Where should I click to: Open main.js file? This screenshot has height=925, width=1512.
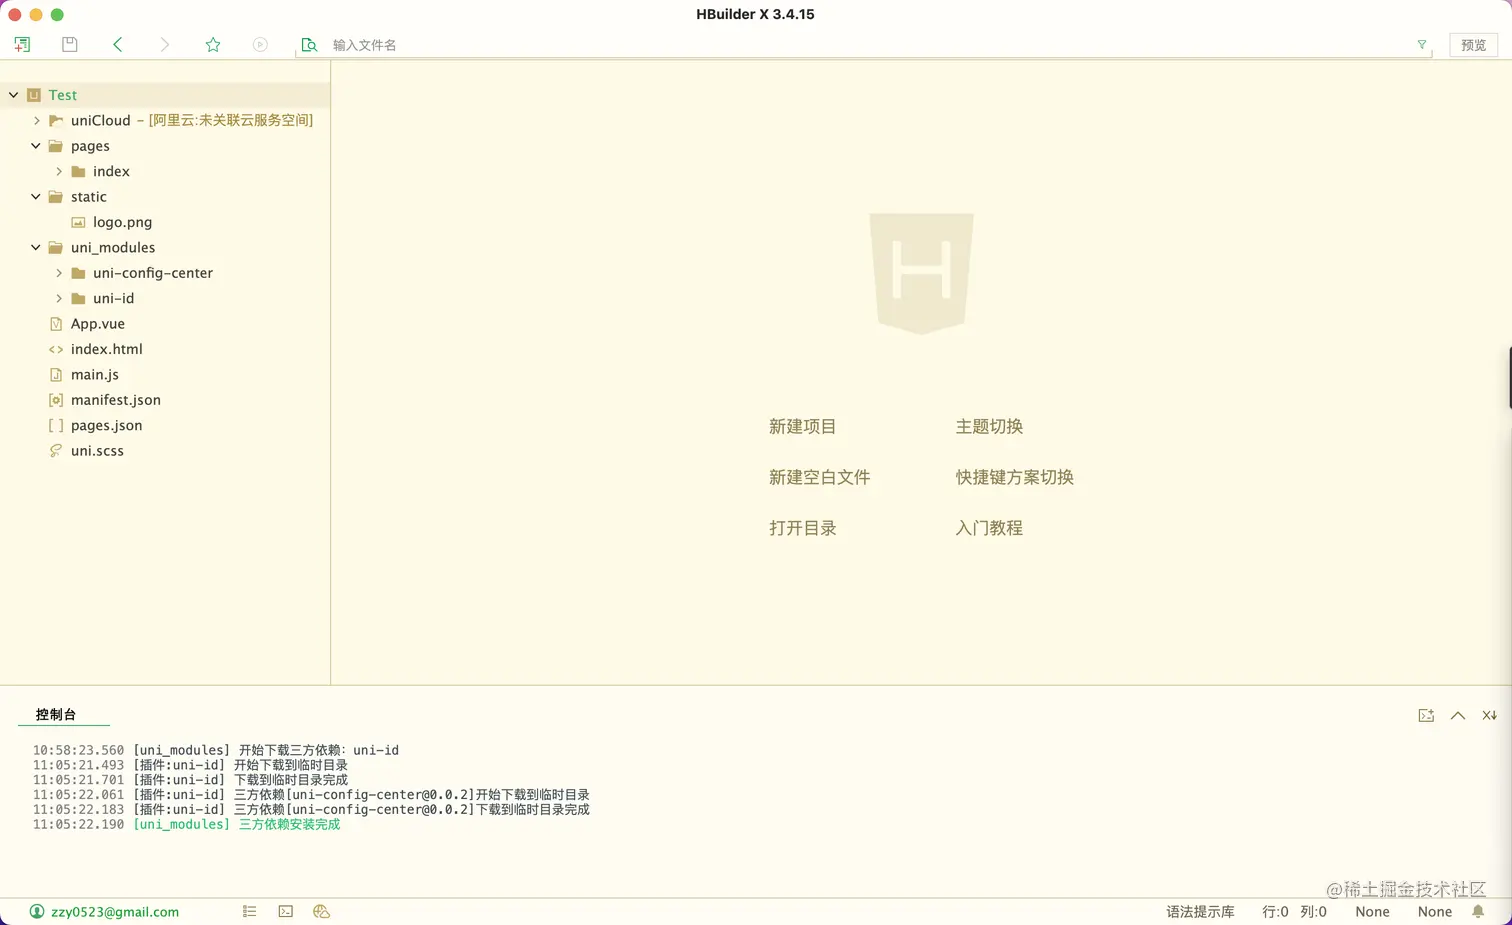94,374
